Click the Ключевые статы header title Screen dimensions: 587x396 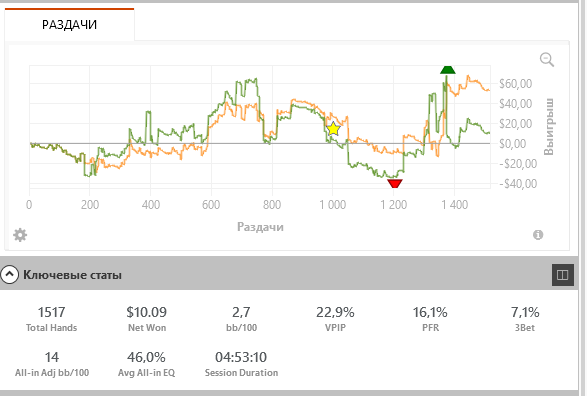(72, 275)
